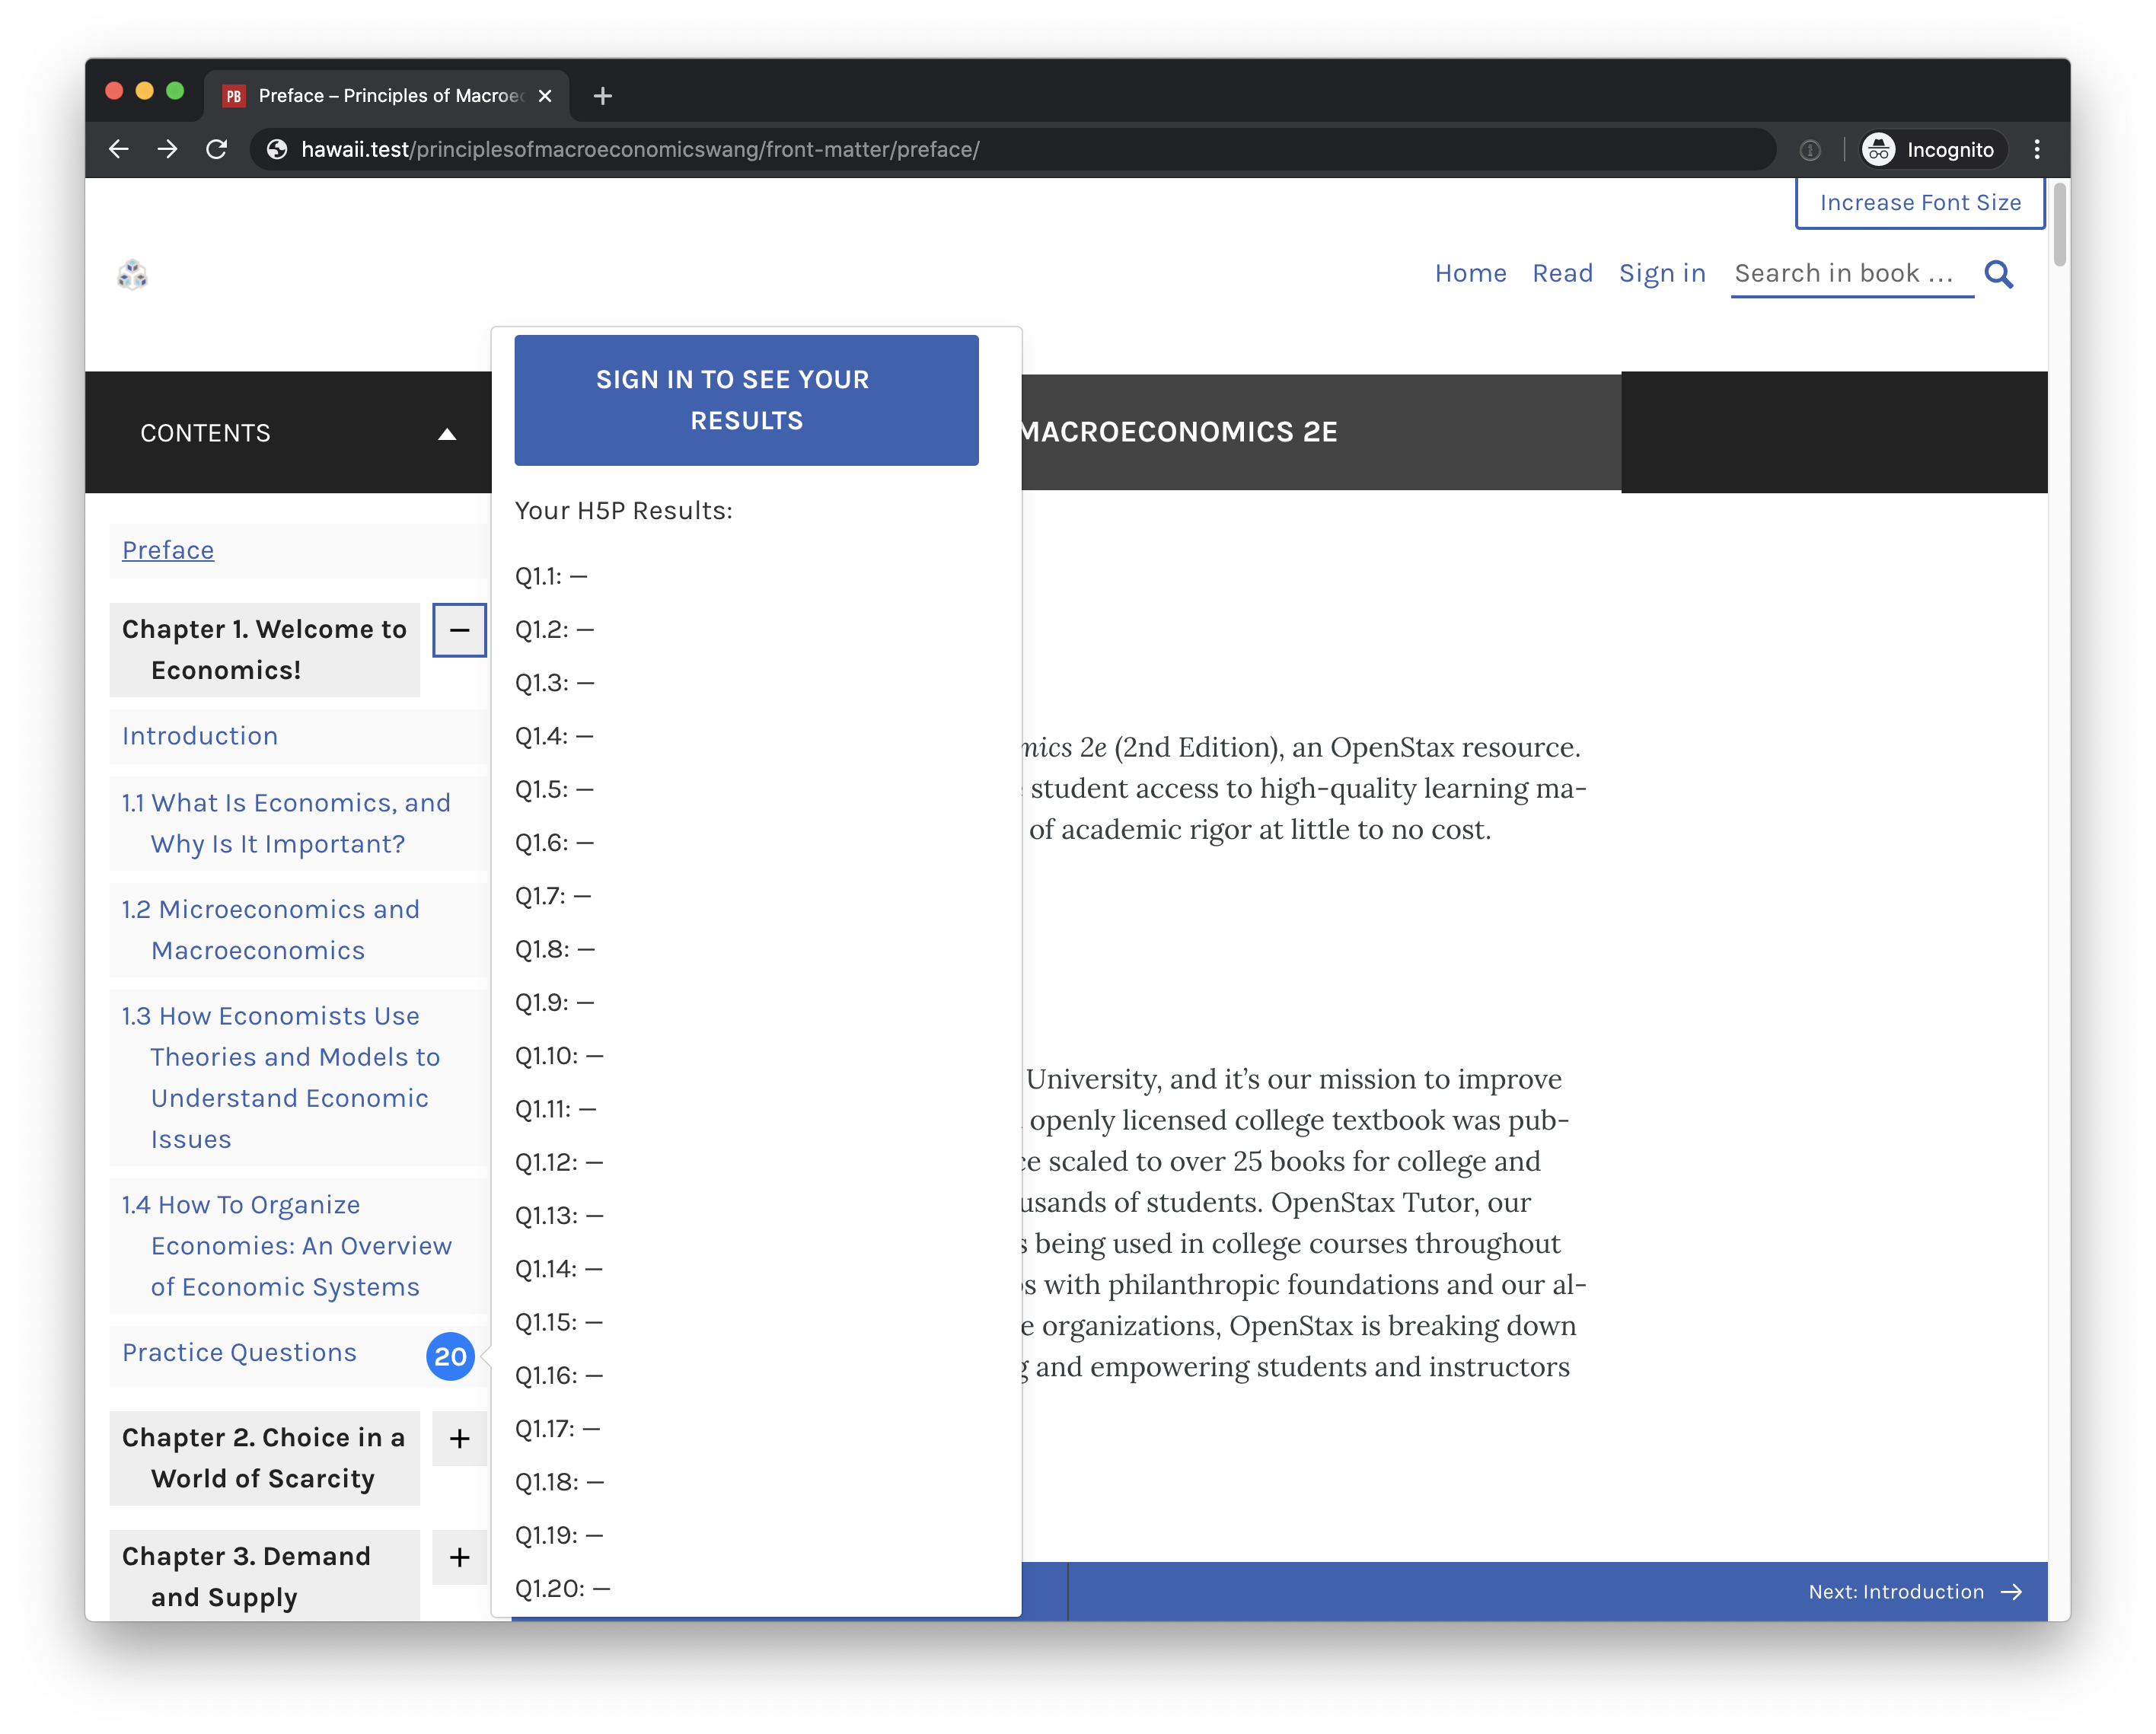The image size is (2156, 1734).
Task: Click the Incognito profile icon
Action: click(1878, 150)
